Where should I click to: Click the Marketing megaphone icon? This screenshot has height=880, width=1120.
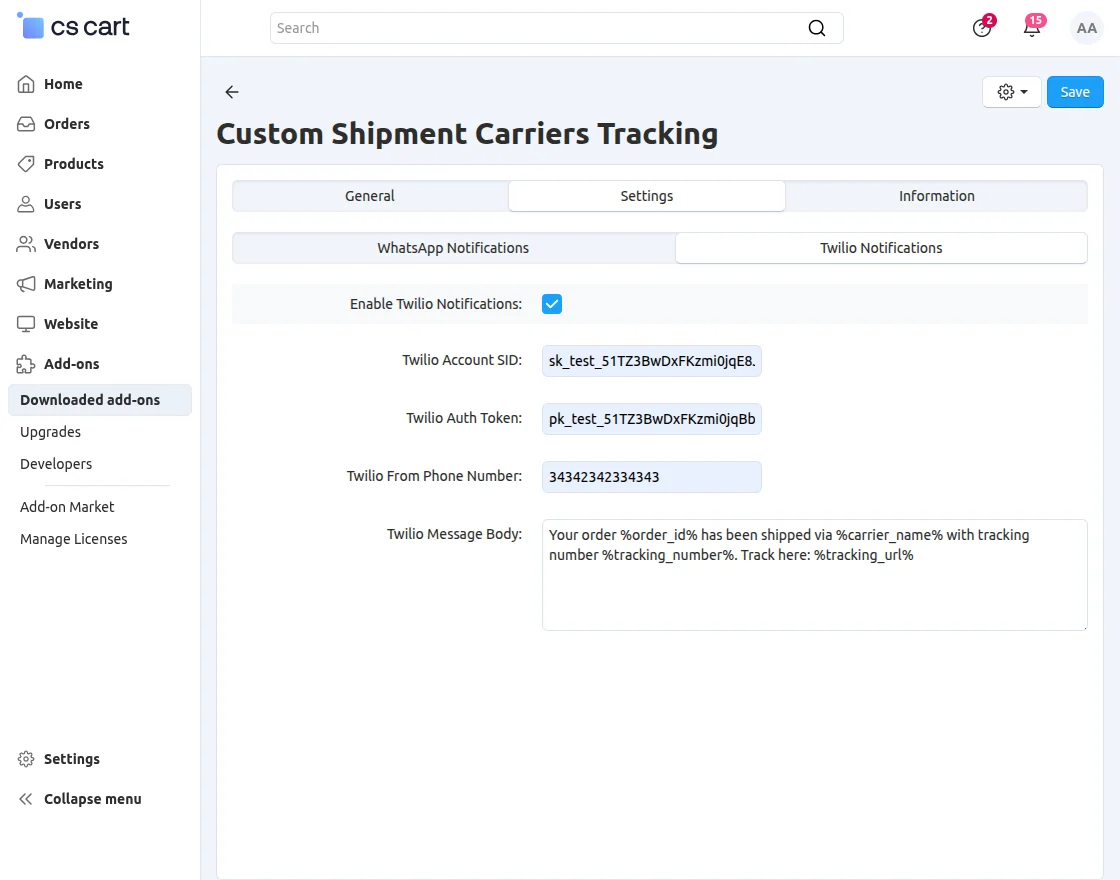point(26,284)
